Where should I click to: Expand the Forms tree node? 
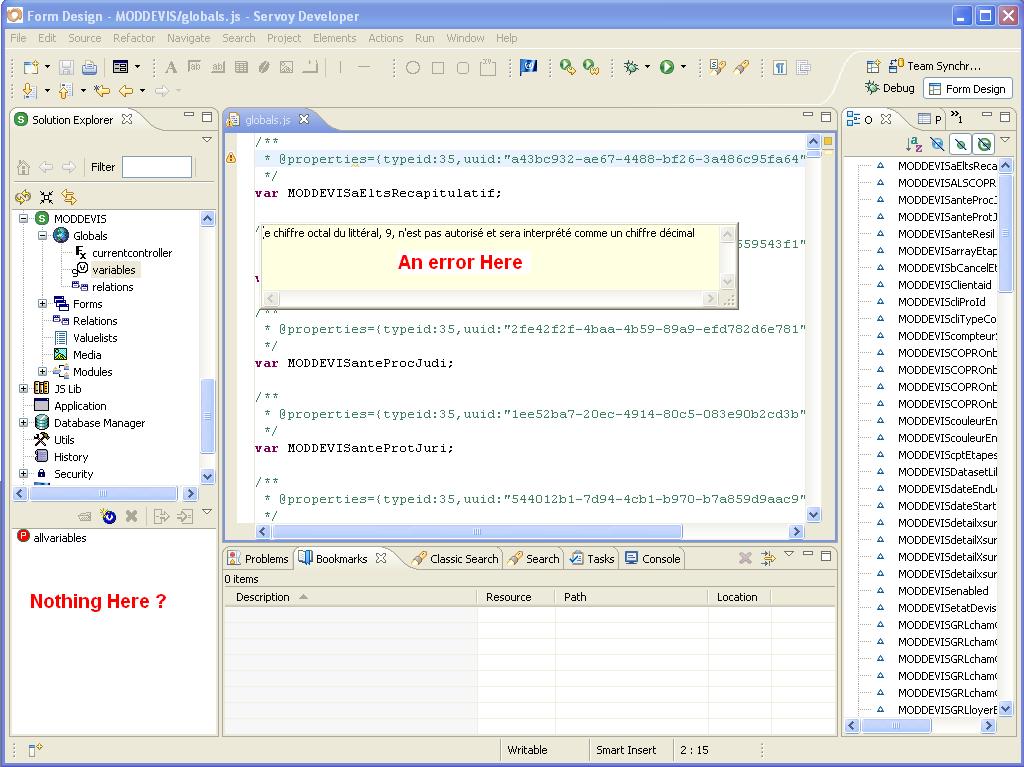43,304
